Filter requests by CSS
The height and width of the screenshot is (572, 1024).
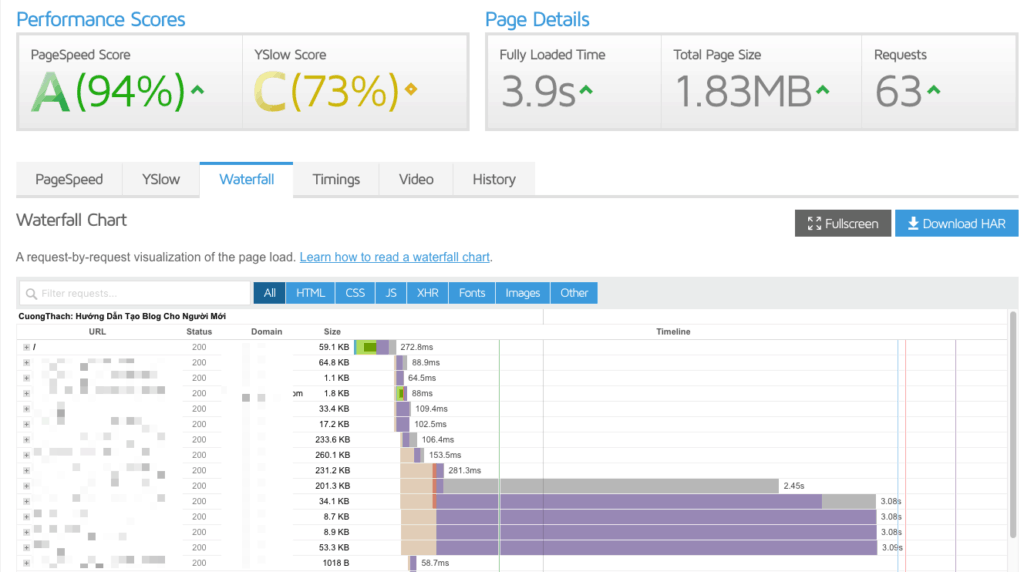[x=355, y=293]
